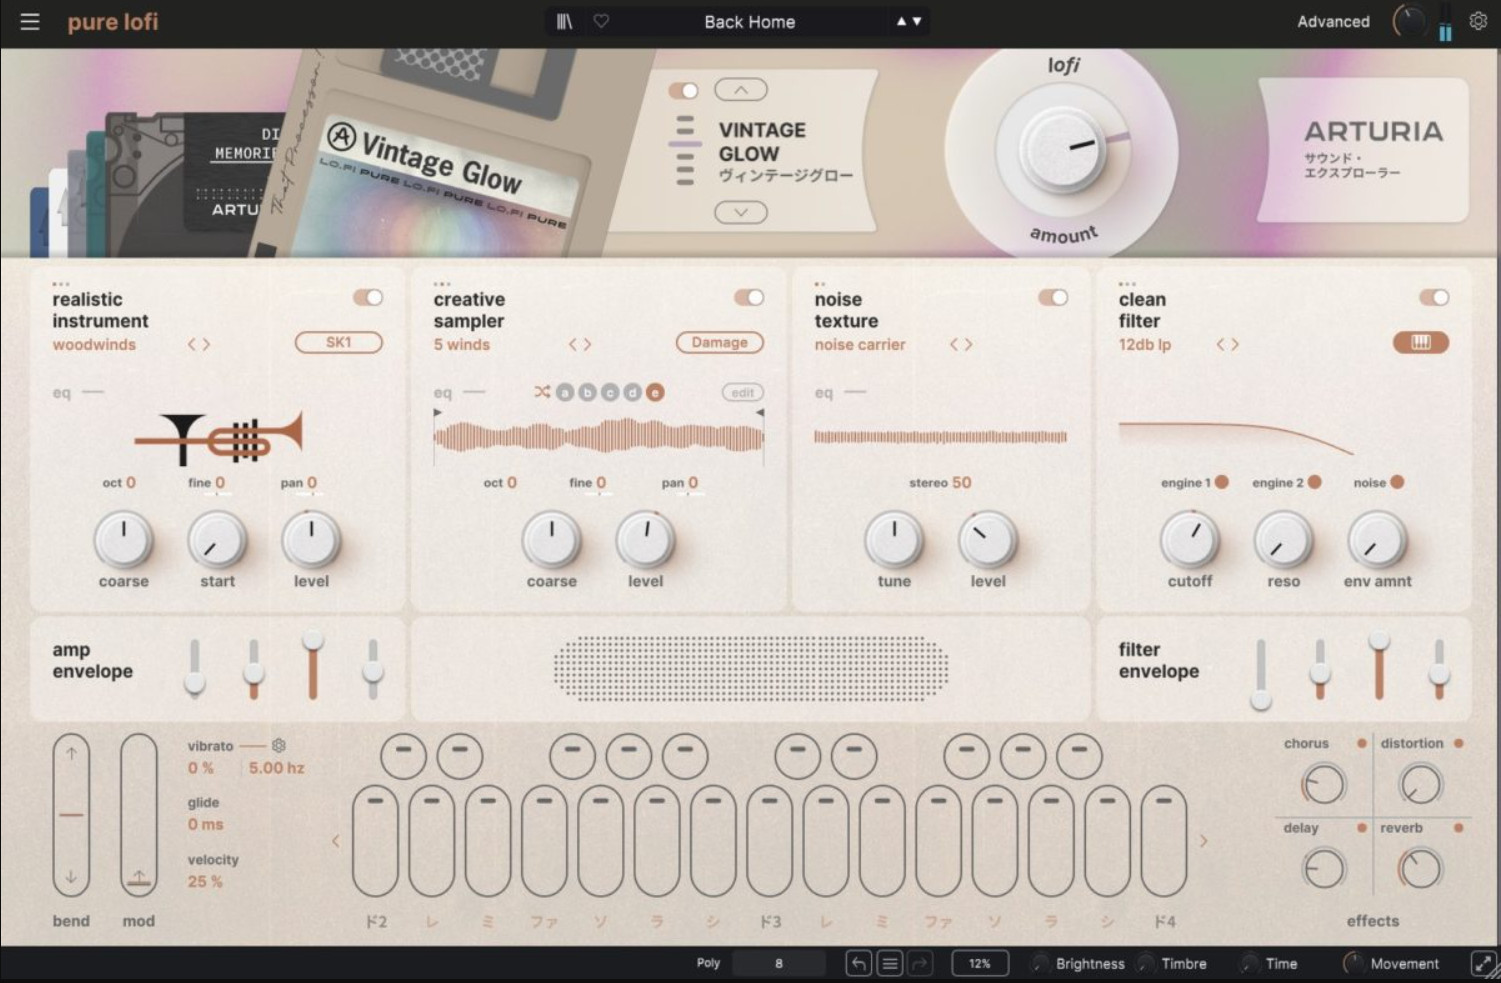Click the SK1 button
This screenshot has width=1501, height=983.
(x=339, y=343)
